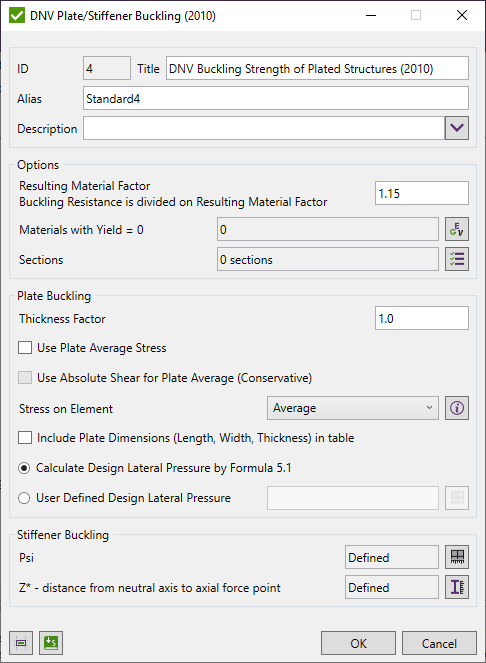Enable Use Plate Average Stress checkbox
The width and height of the screenshot is (486, 663).
point(25,348)
